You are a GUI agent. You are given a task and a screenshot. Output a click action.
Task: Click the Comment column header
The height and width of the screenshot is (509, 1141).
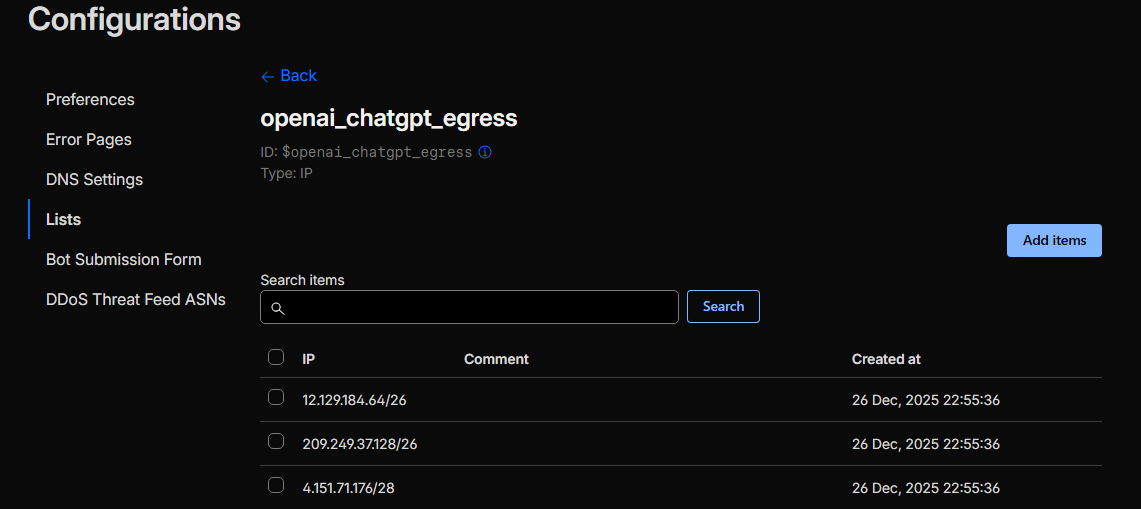(496, 359)
